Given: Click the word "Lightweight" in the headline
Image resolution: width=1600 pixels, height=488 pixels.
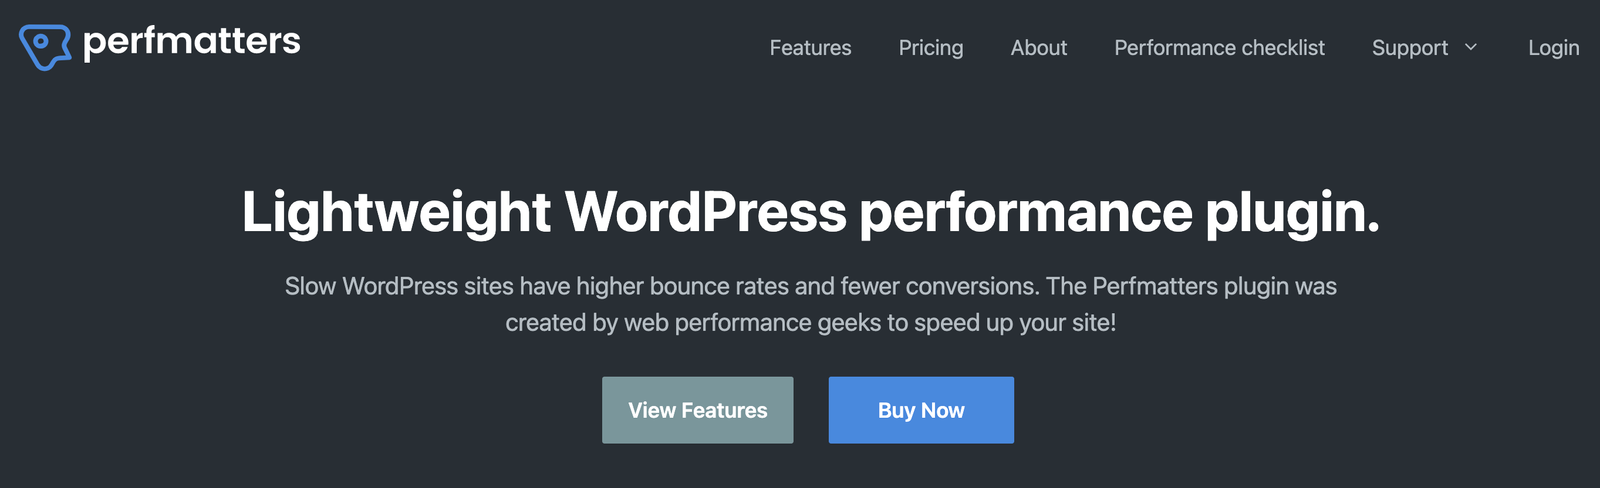Looking at the screenshot, I should (x=396, y=213).
